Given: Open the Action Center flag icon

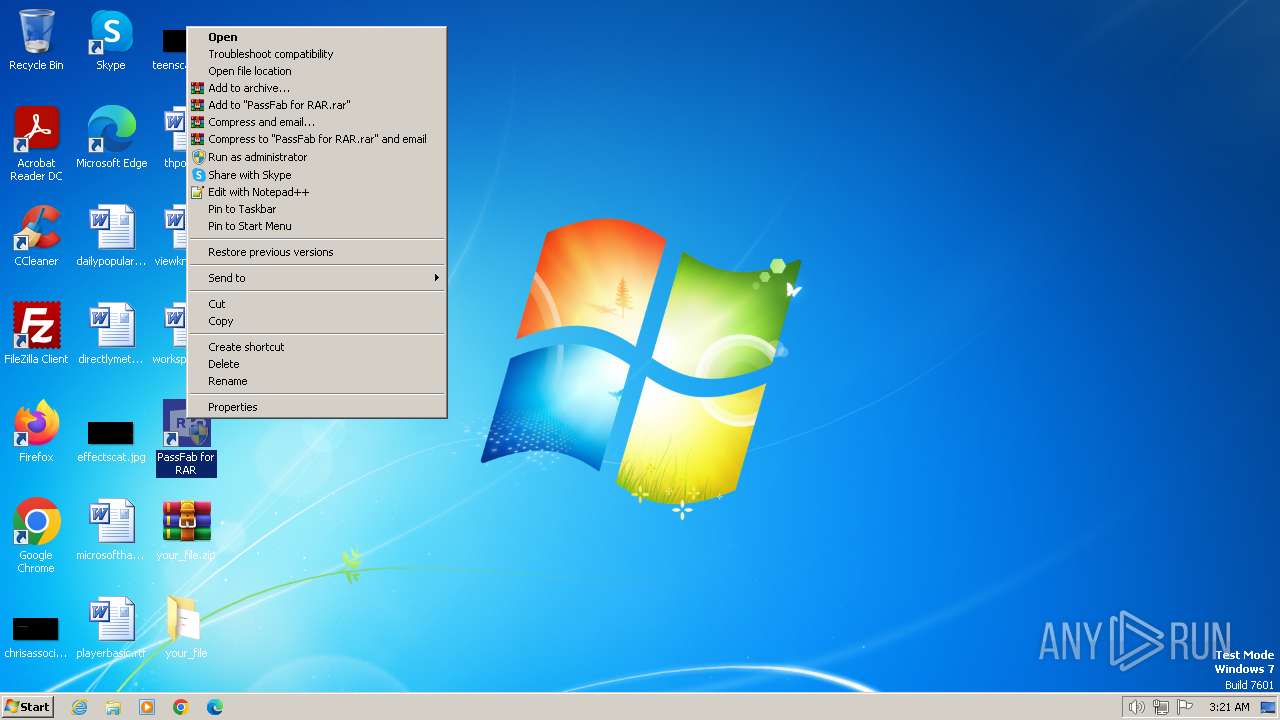Looking at the screenshot, I should click(1185, 707).
